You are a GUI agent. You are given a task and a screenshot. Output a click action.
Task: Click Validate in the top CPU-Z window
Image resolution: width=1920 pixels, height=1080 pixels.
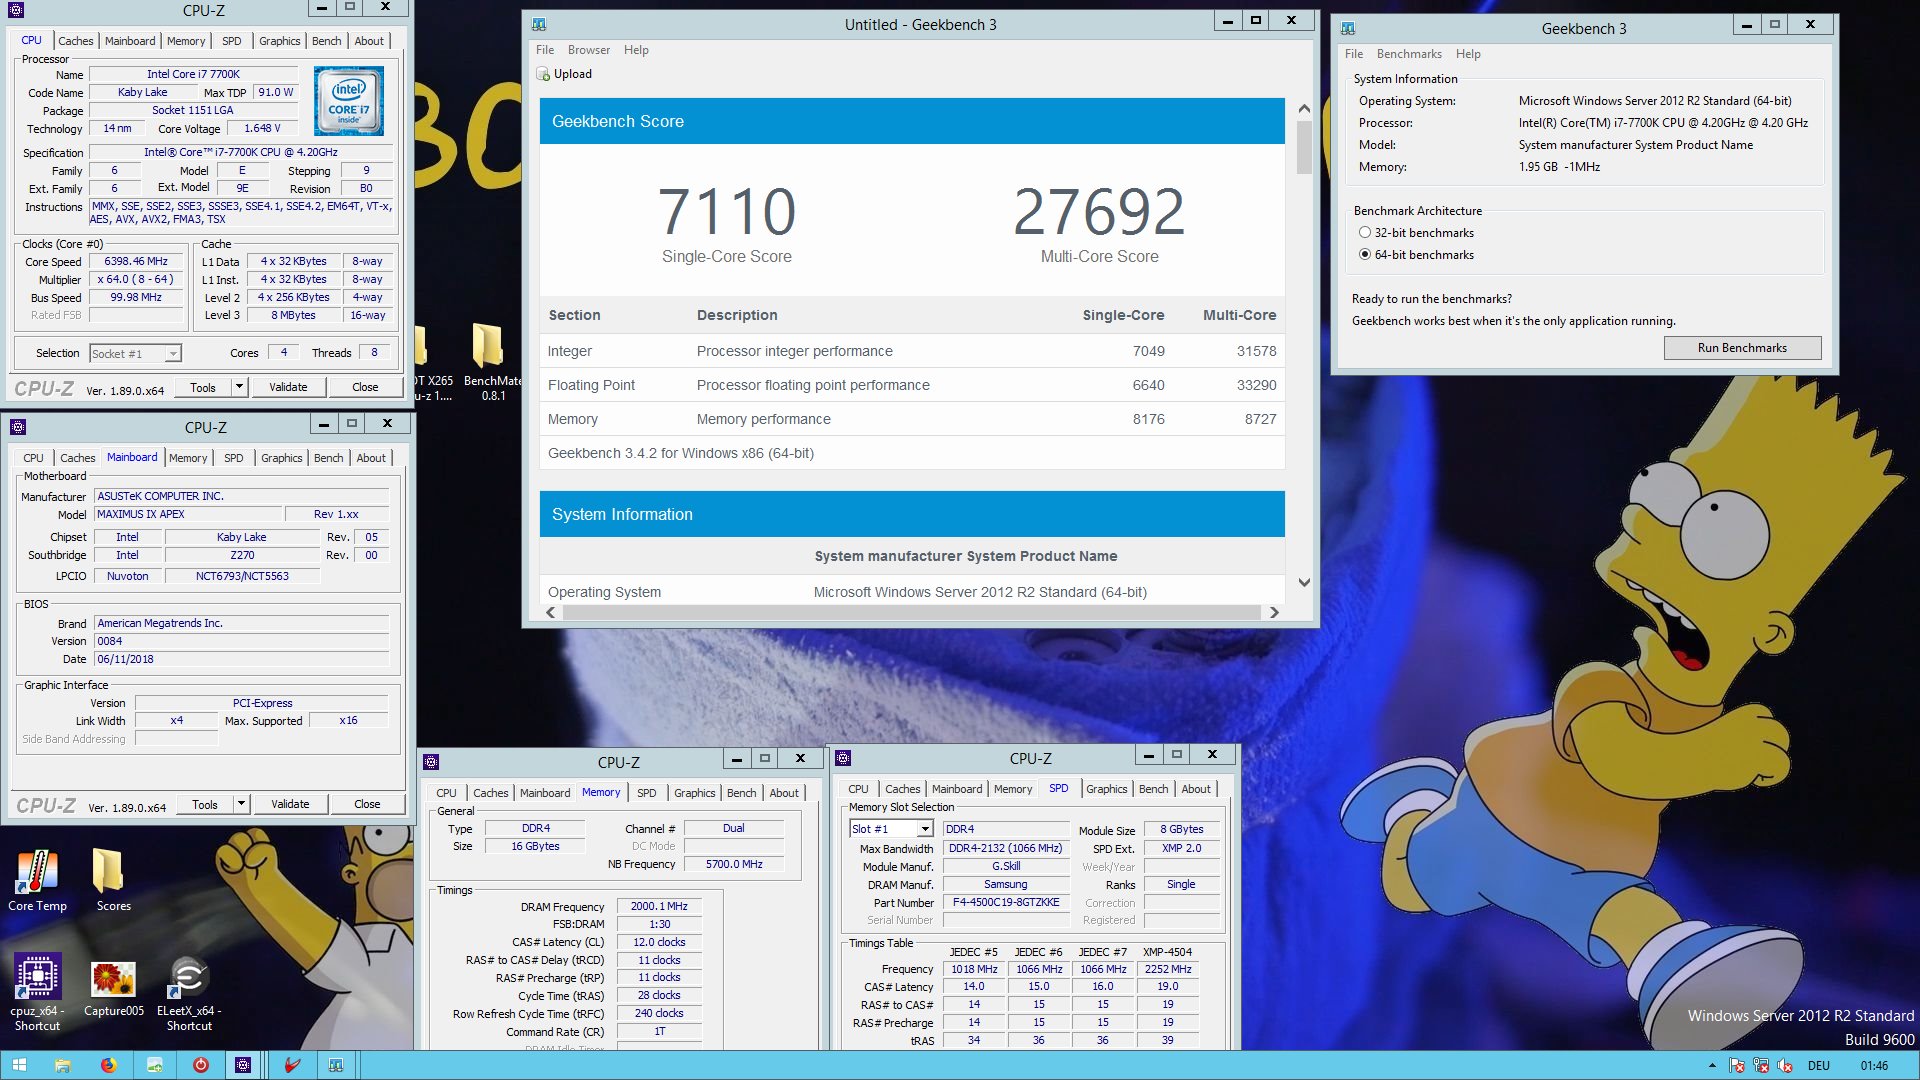click(288, 387)
